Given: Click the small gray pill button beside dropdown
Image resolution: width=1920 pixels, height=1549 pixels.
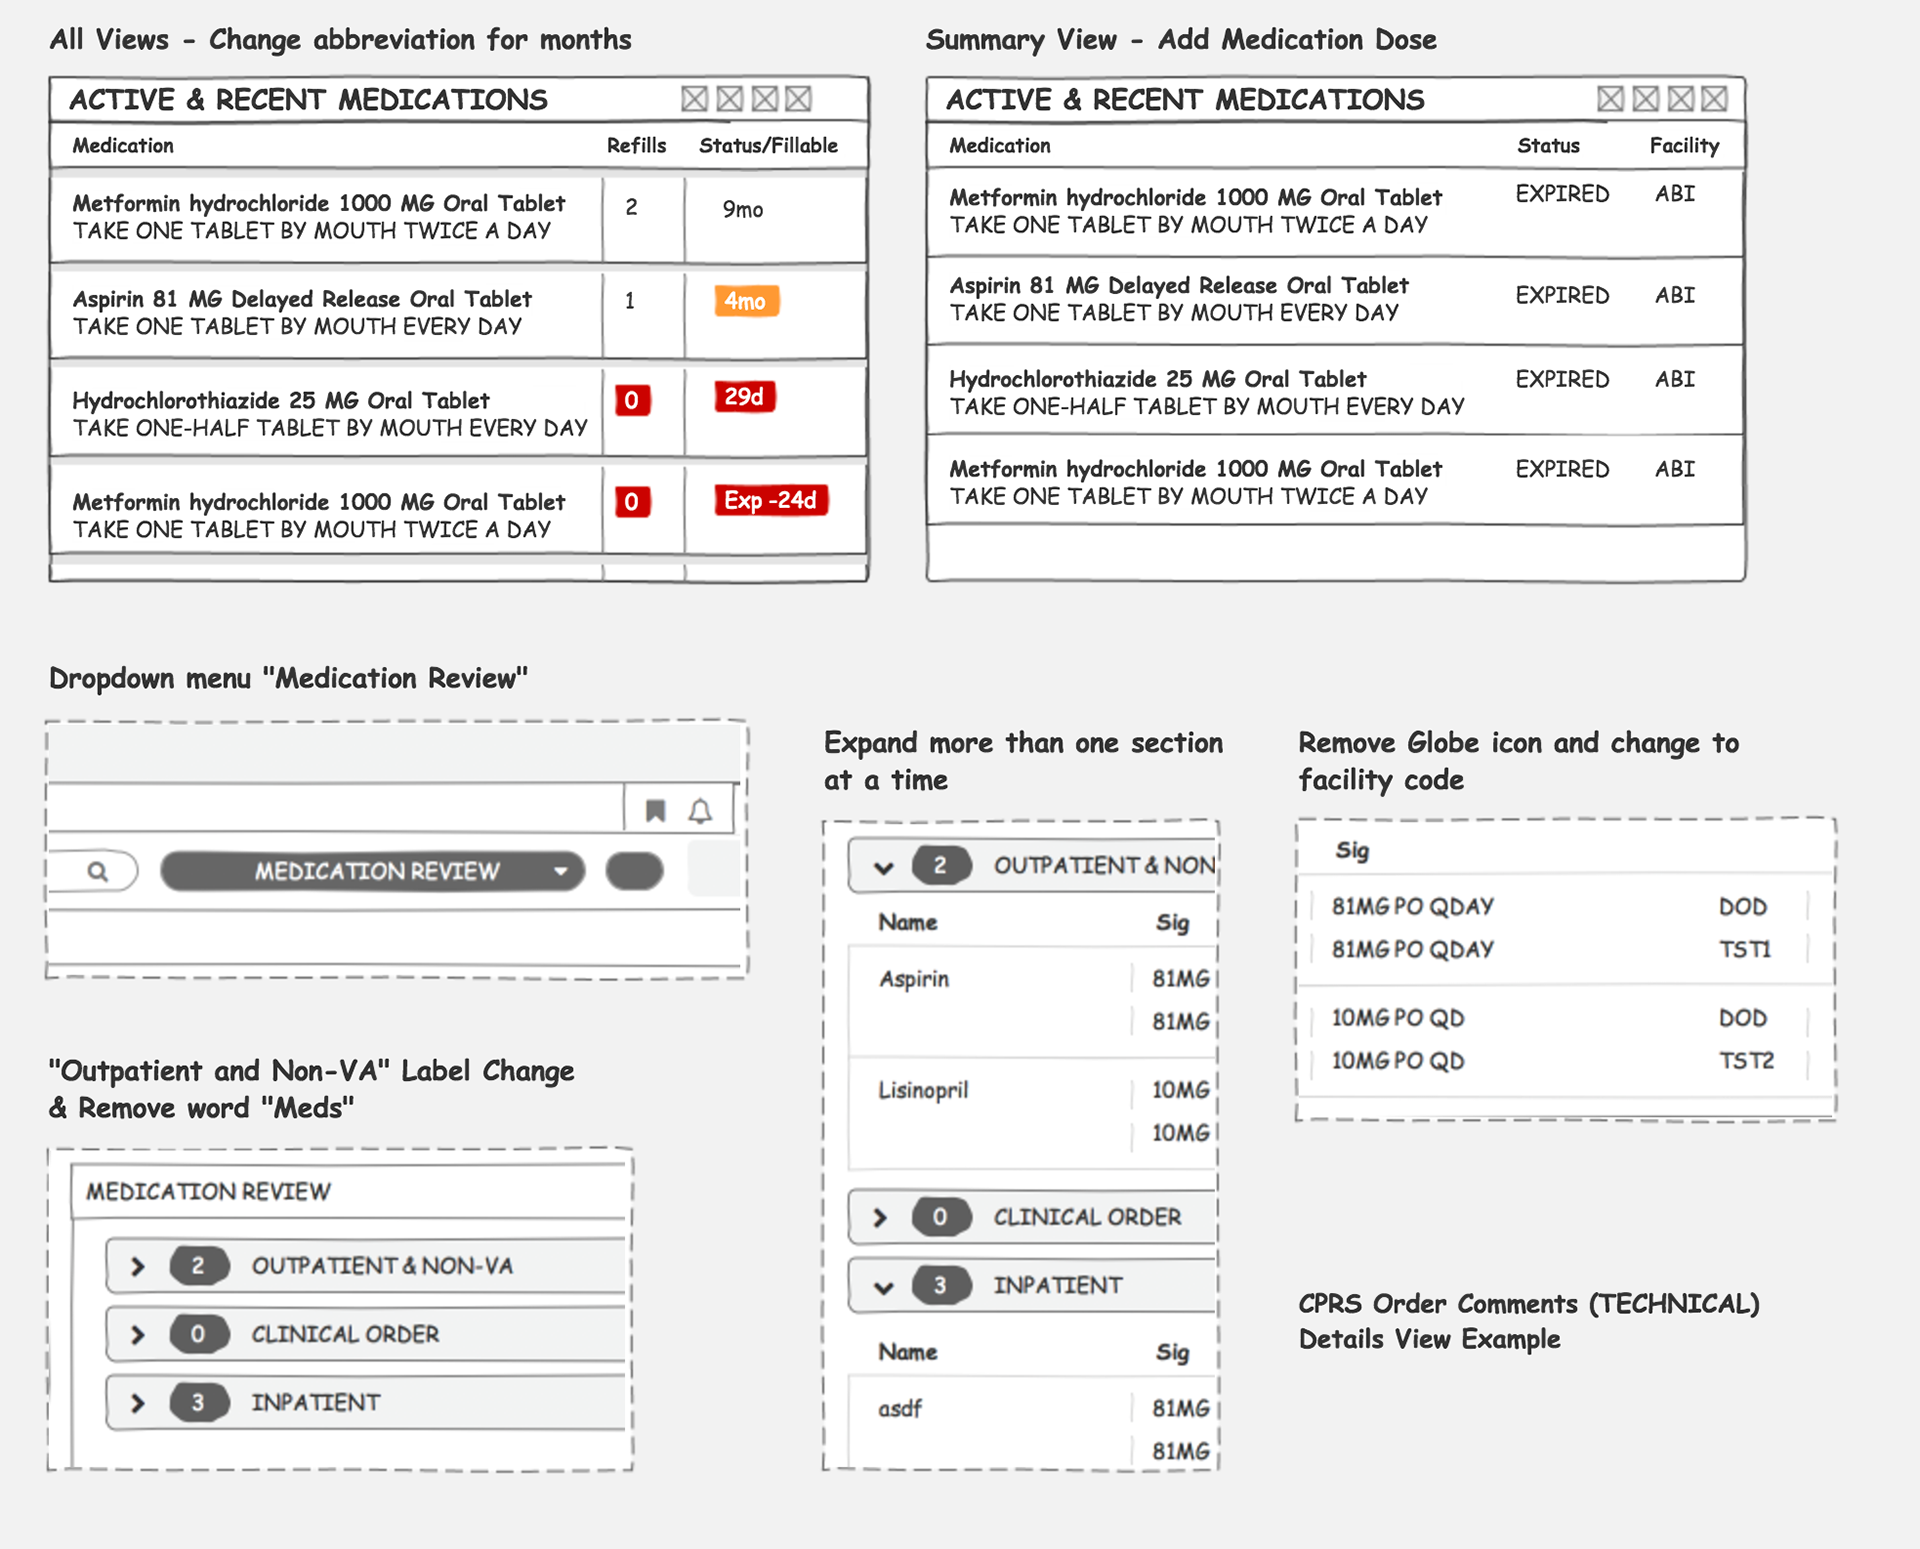Looking at the screenshot, I should [x=634, y=871].
